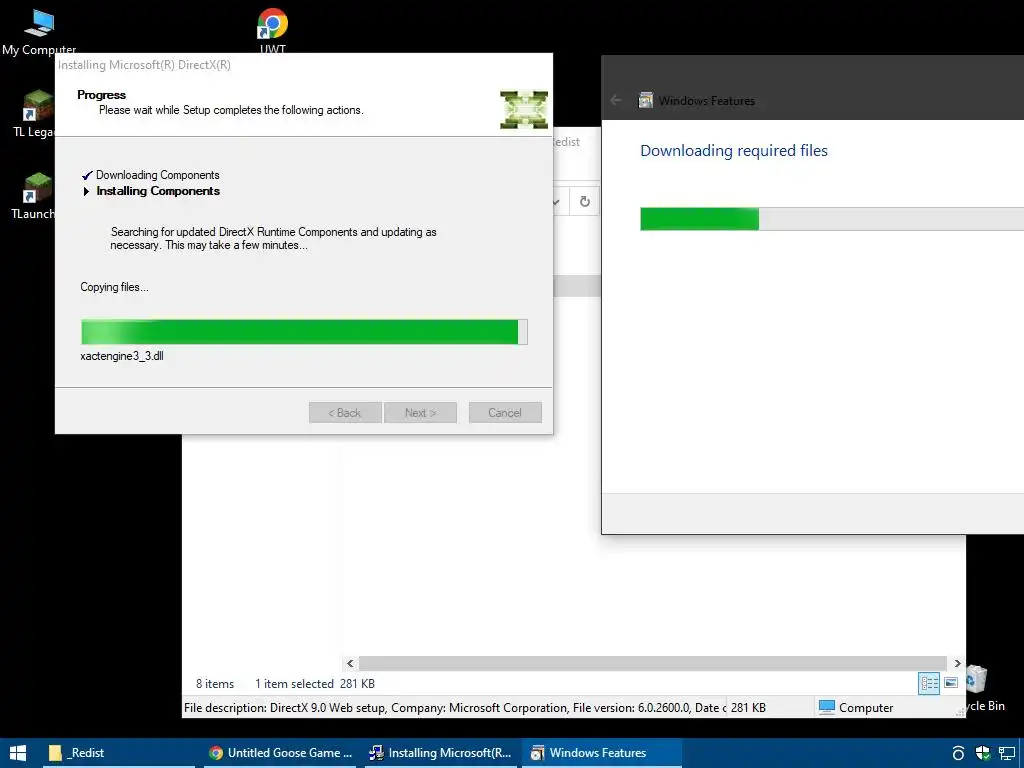Viewport: 1024px width, 768px height.
Task: Click the DirectX logo in the setup header
Action: pyautogui.click(x=524, y=110)
